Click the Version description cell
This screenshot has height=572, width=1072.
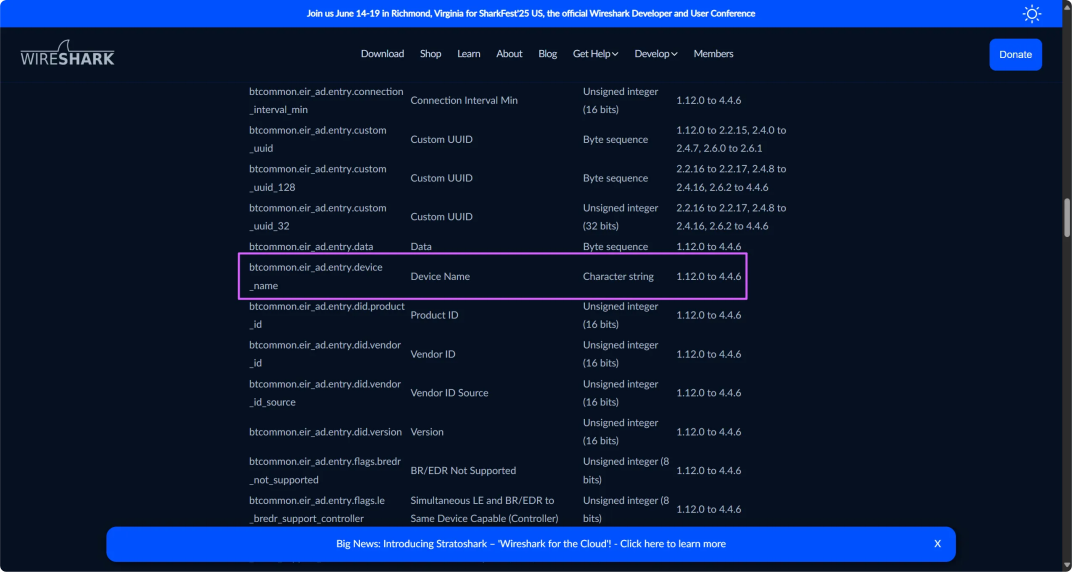point(427,432)
